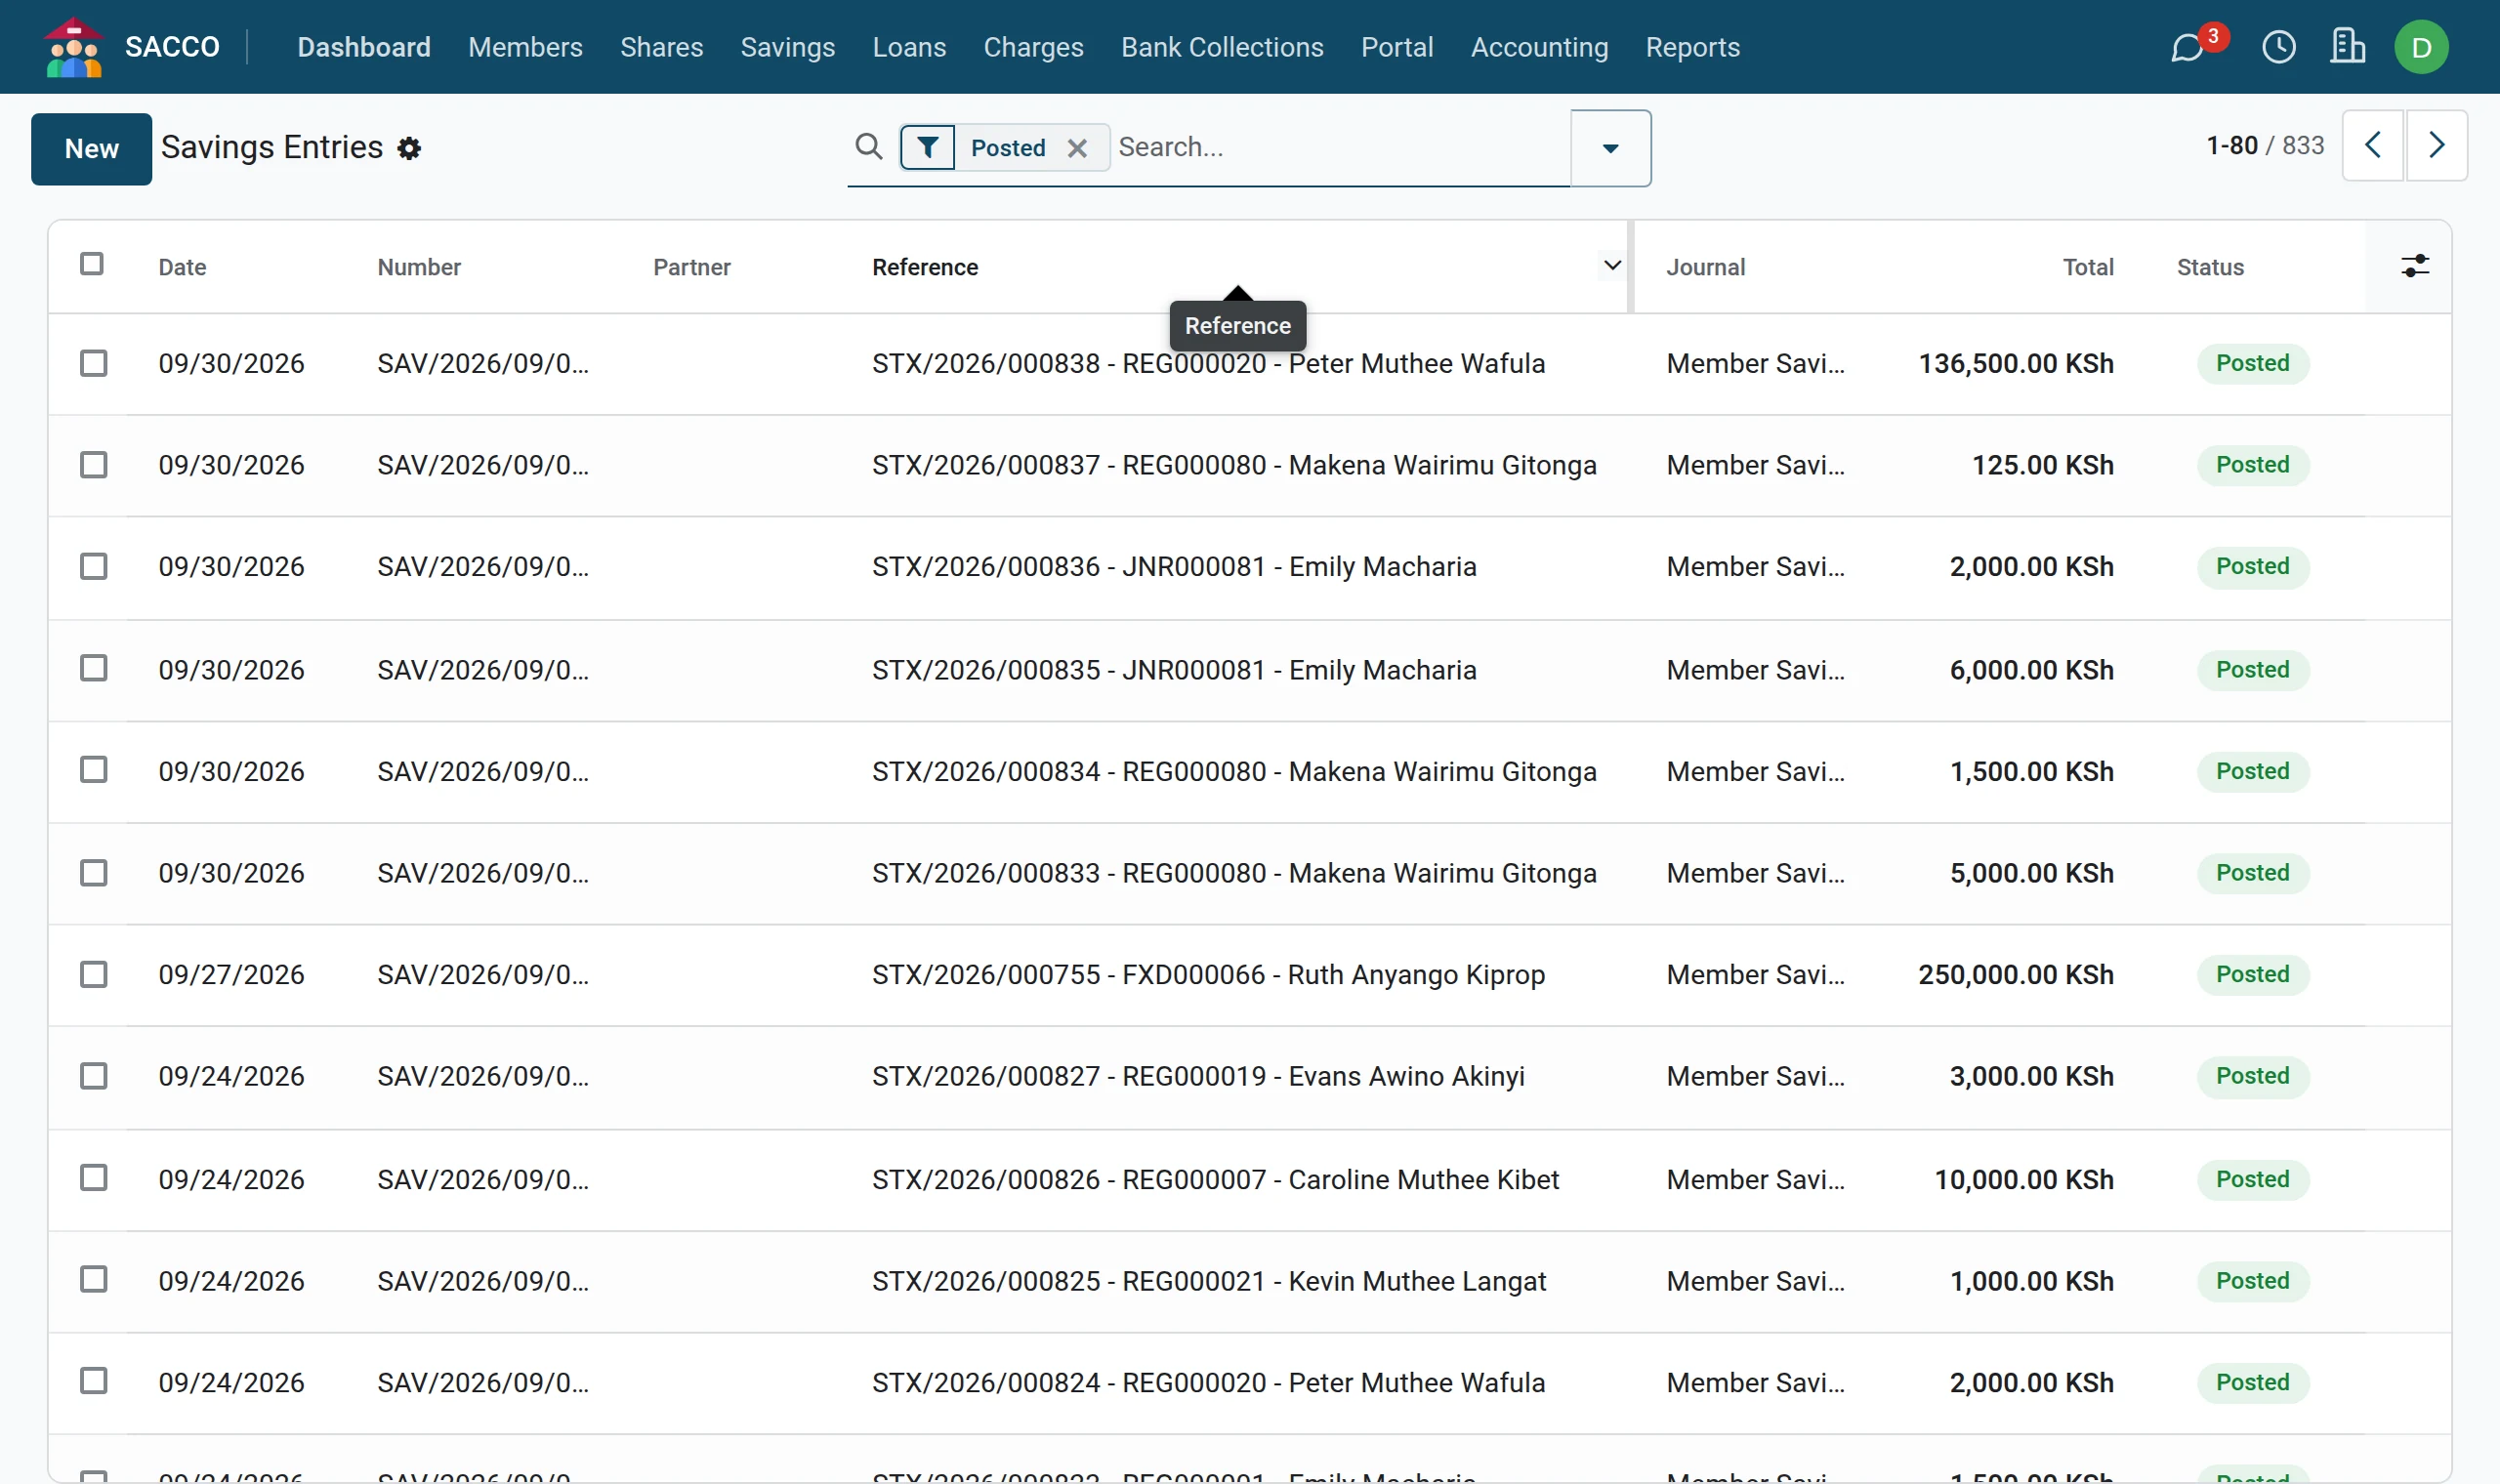Go to previous page of records
2500x1484 pixels.
click(x=2371, y=146)
